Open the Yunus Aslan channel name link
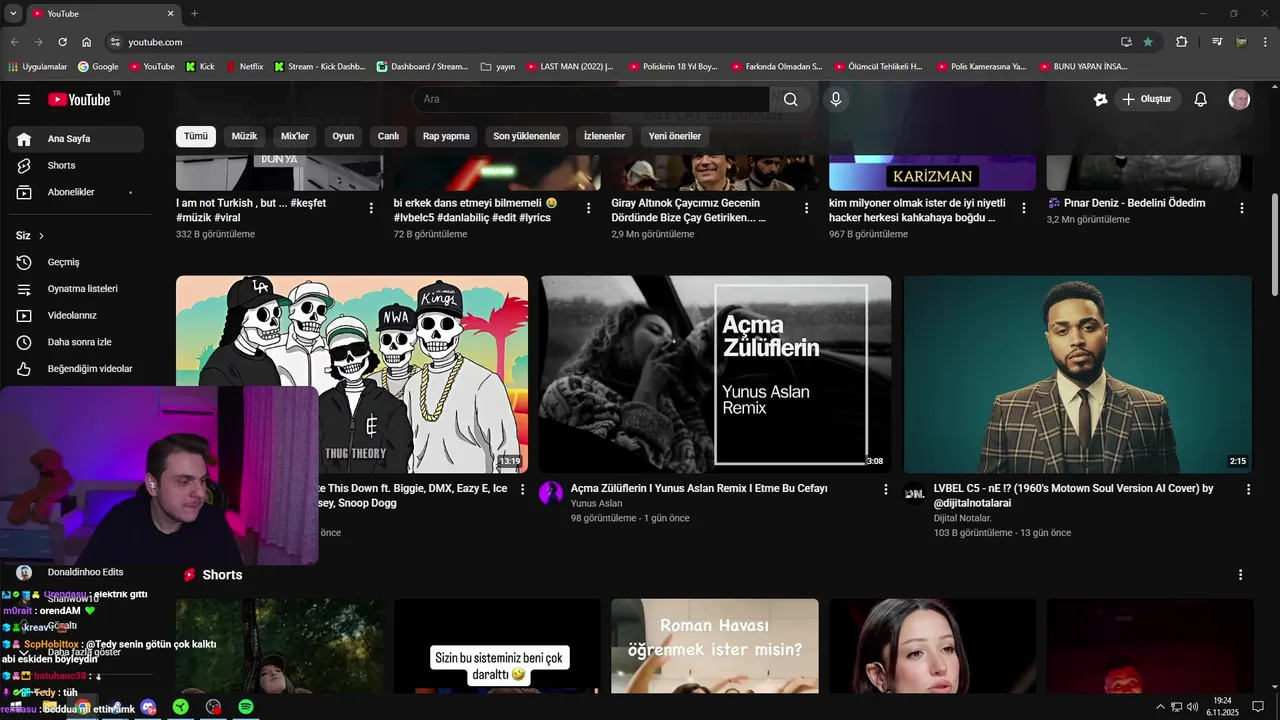The image size is (1280, 720). click(x=596, y=504)
